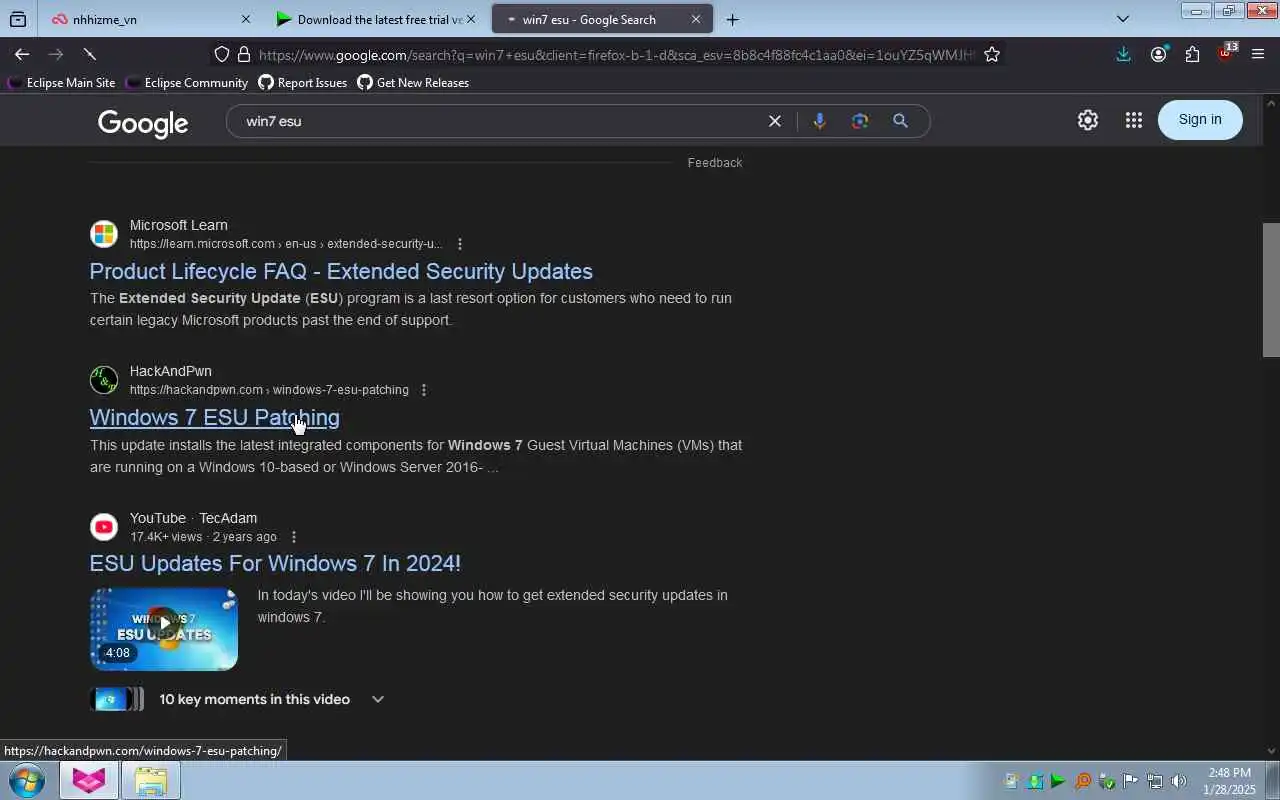Viewport: 1280px width, 800px height.
Task: Click the Show desktop strip
Action: [1272, 780]
